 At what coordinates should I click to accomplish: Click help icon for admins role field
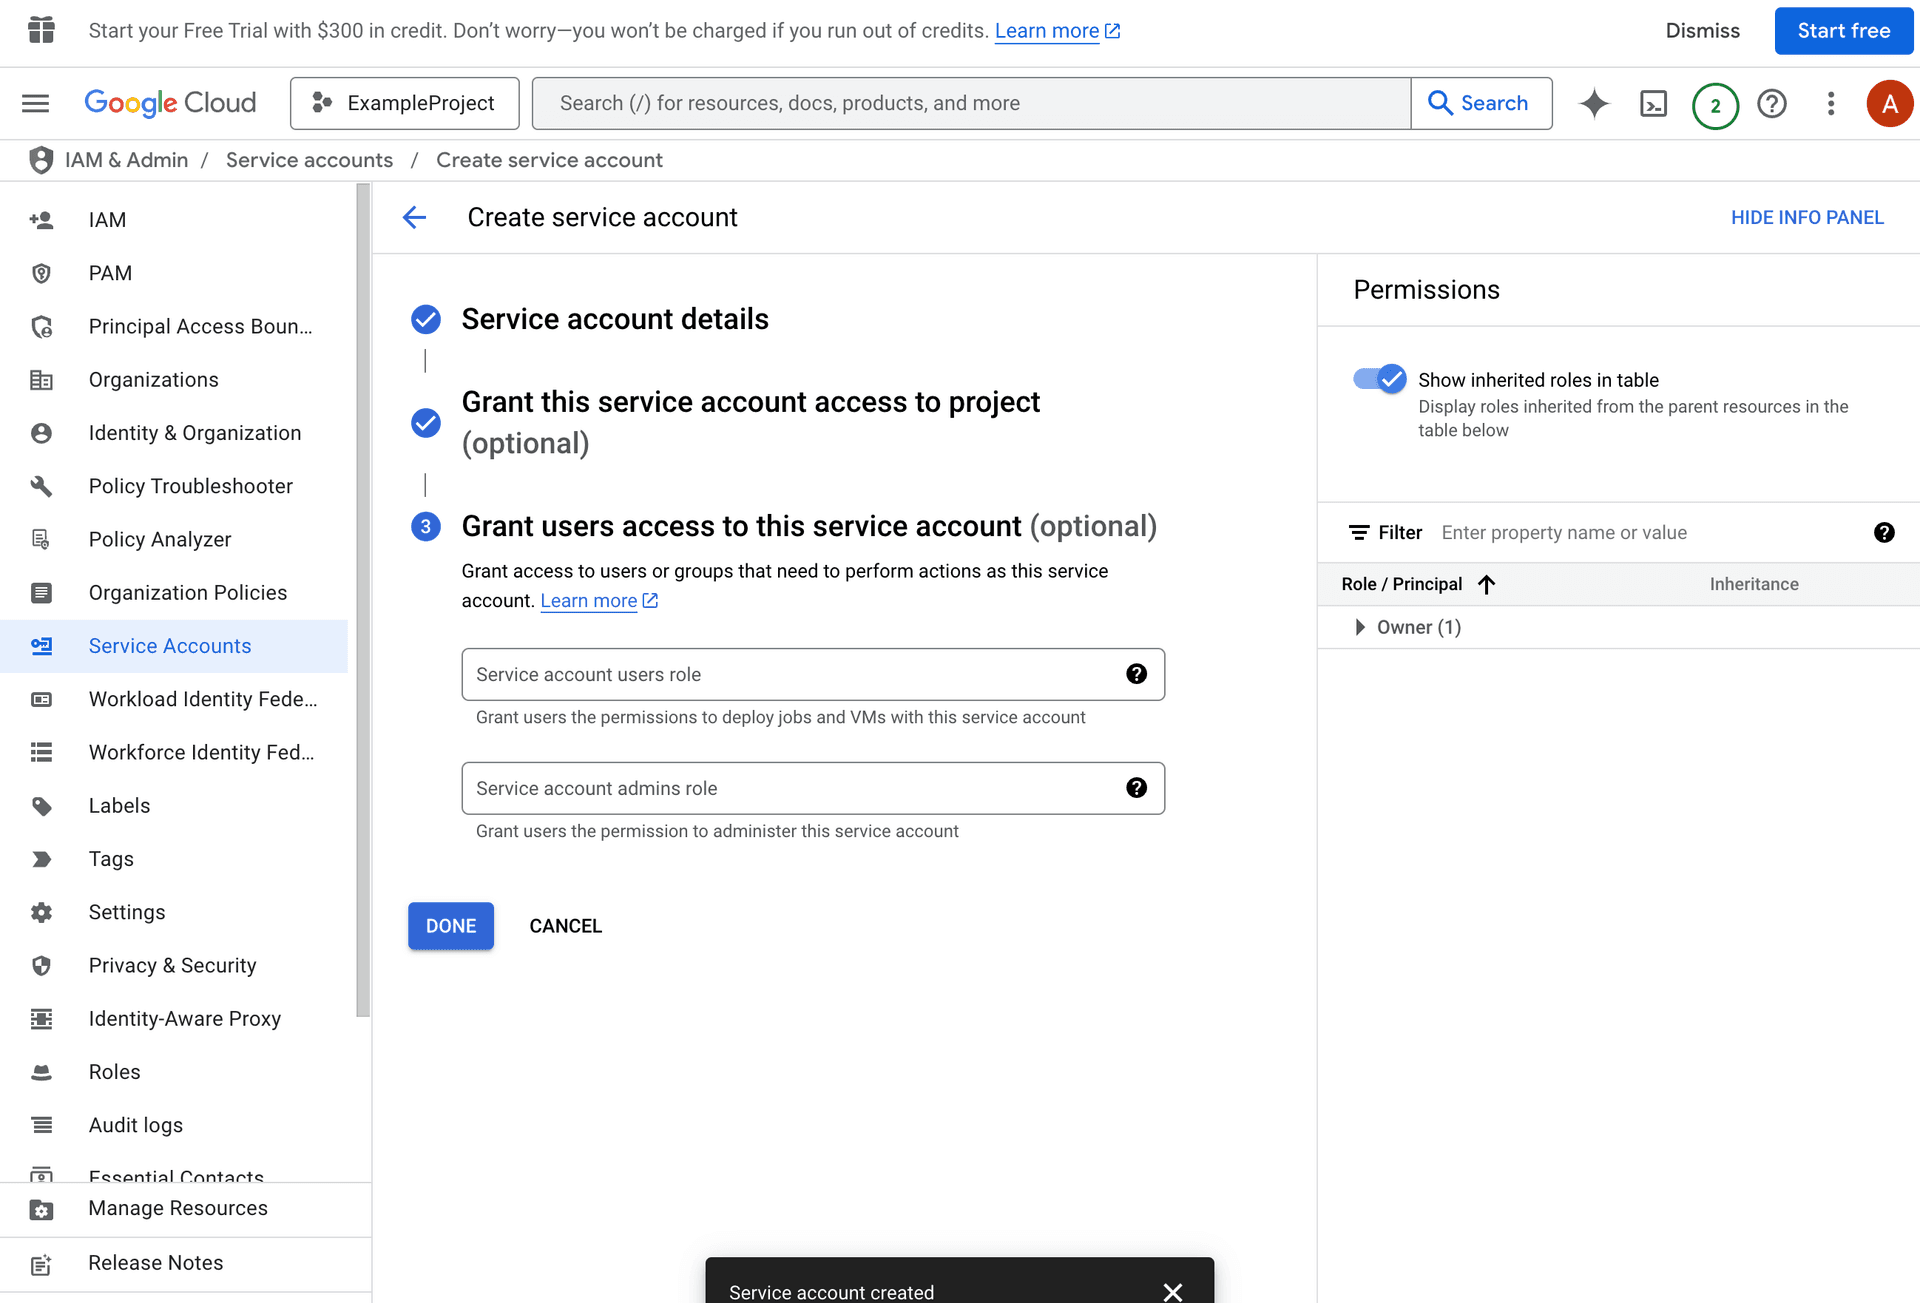coord(1136,788)
